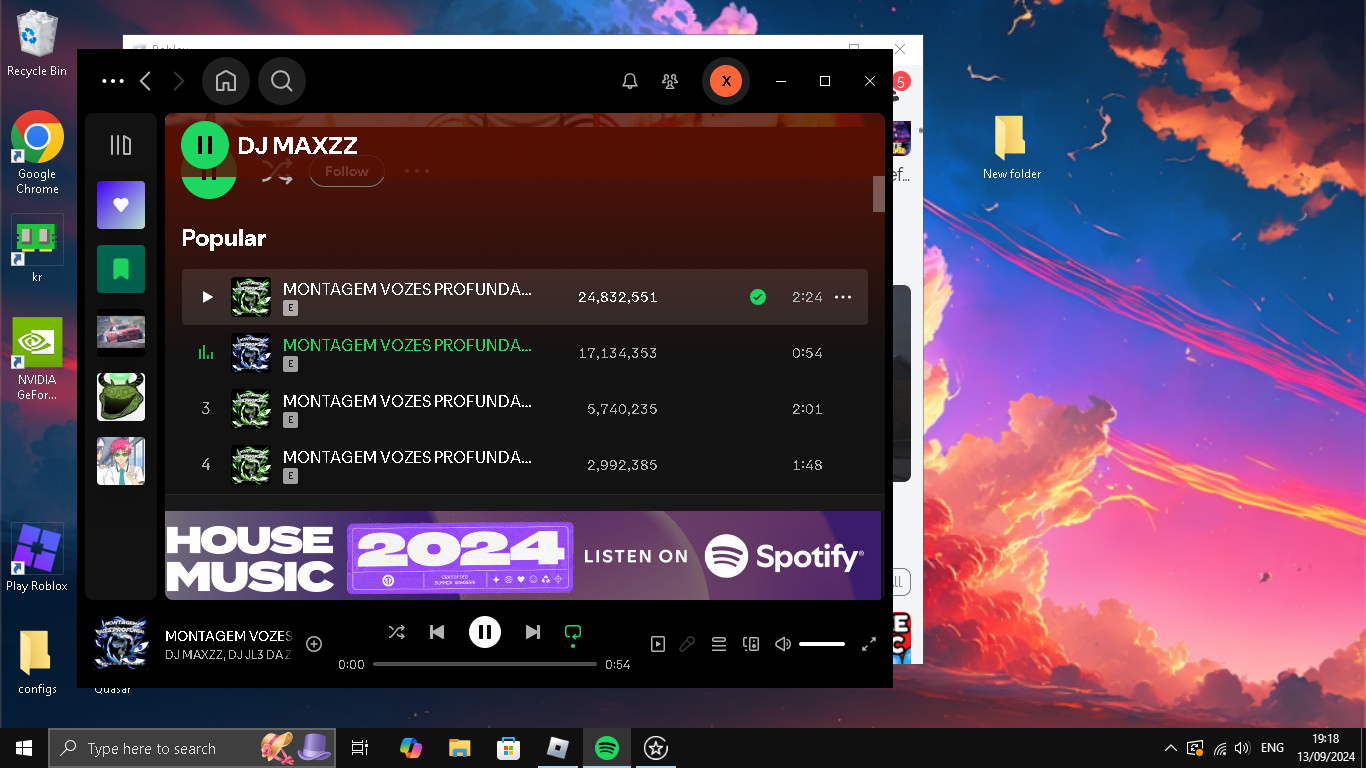This screenshot has height=768, width=1366.
Task: Open the now-playing album art in player bar
Action: point(122,643)
